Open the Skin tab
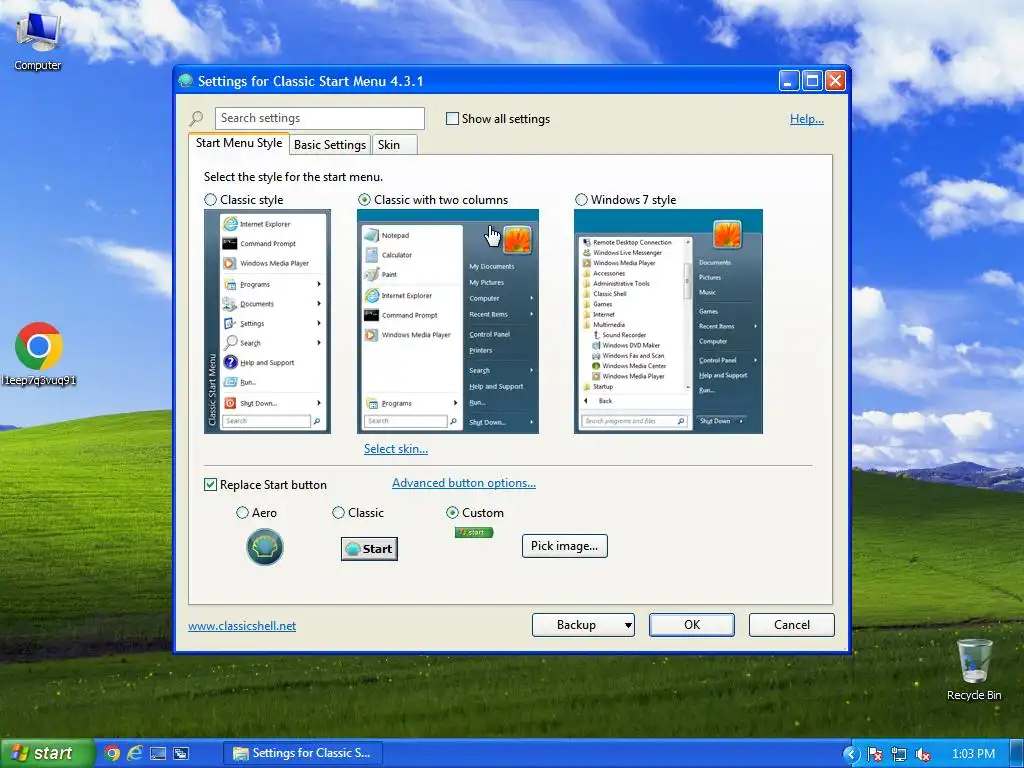 (x=394, y=145)
